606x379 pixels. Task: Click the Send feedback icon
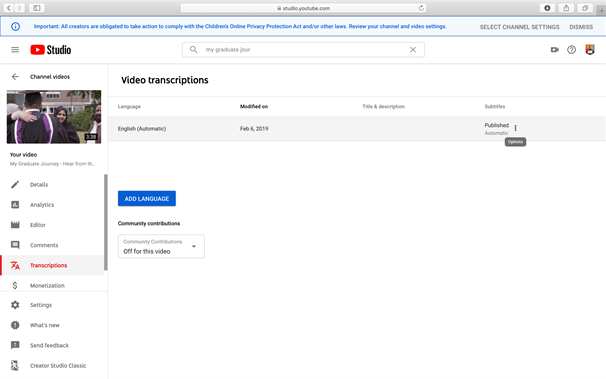coord(15,345)
